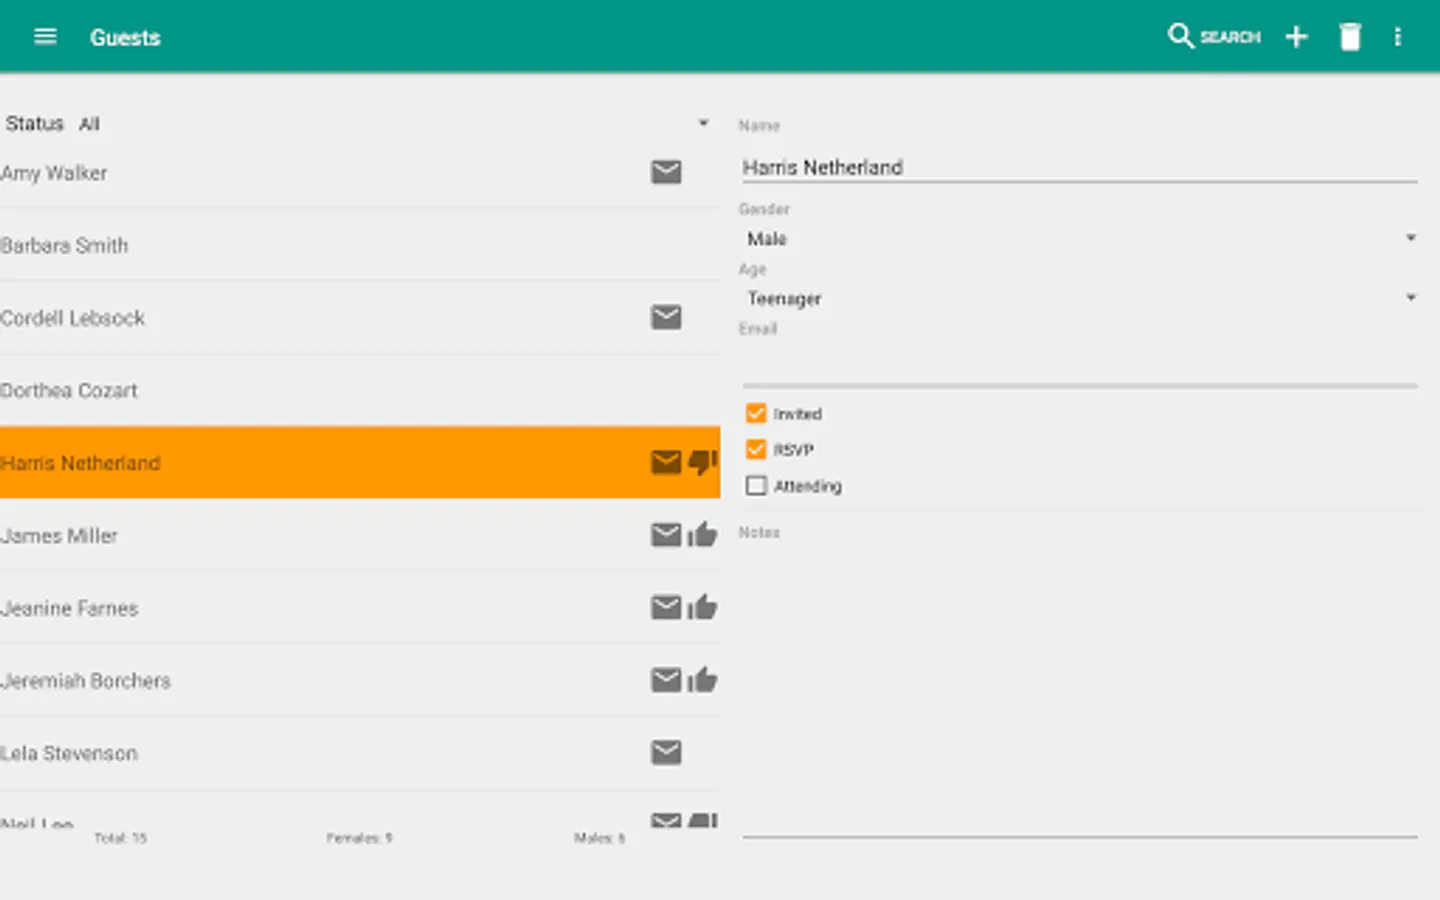The image size is (1440, 900).
Task: Select guest James Miller
Action: [360, 535]
